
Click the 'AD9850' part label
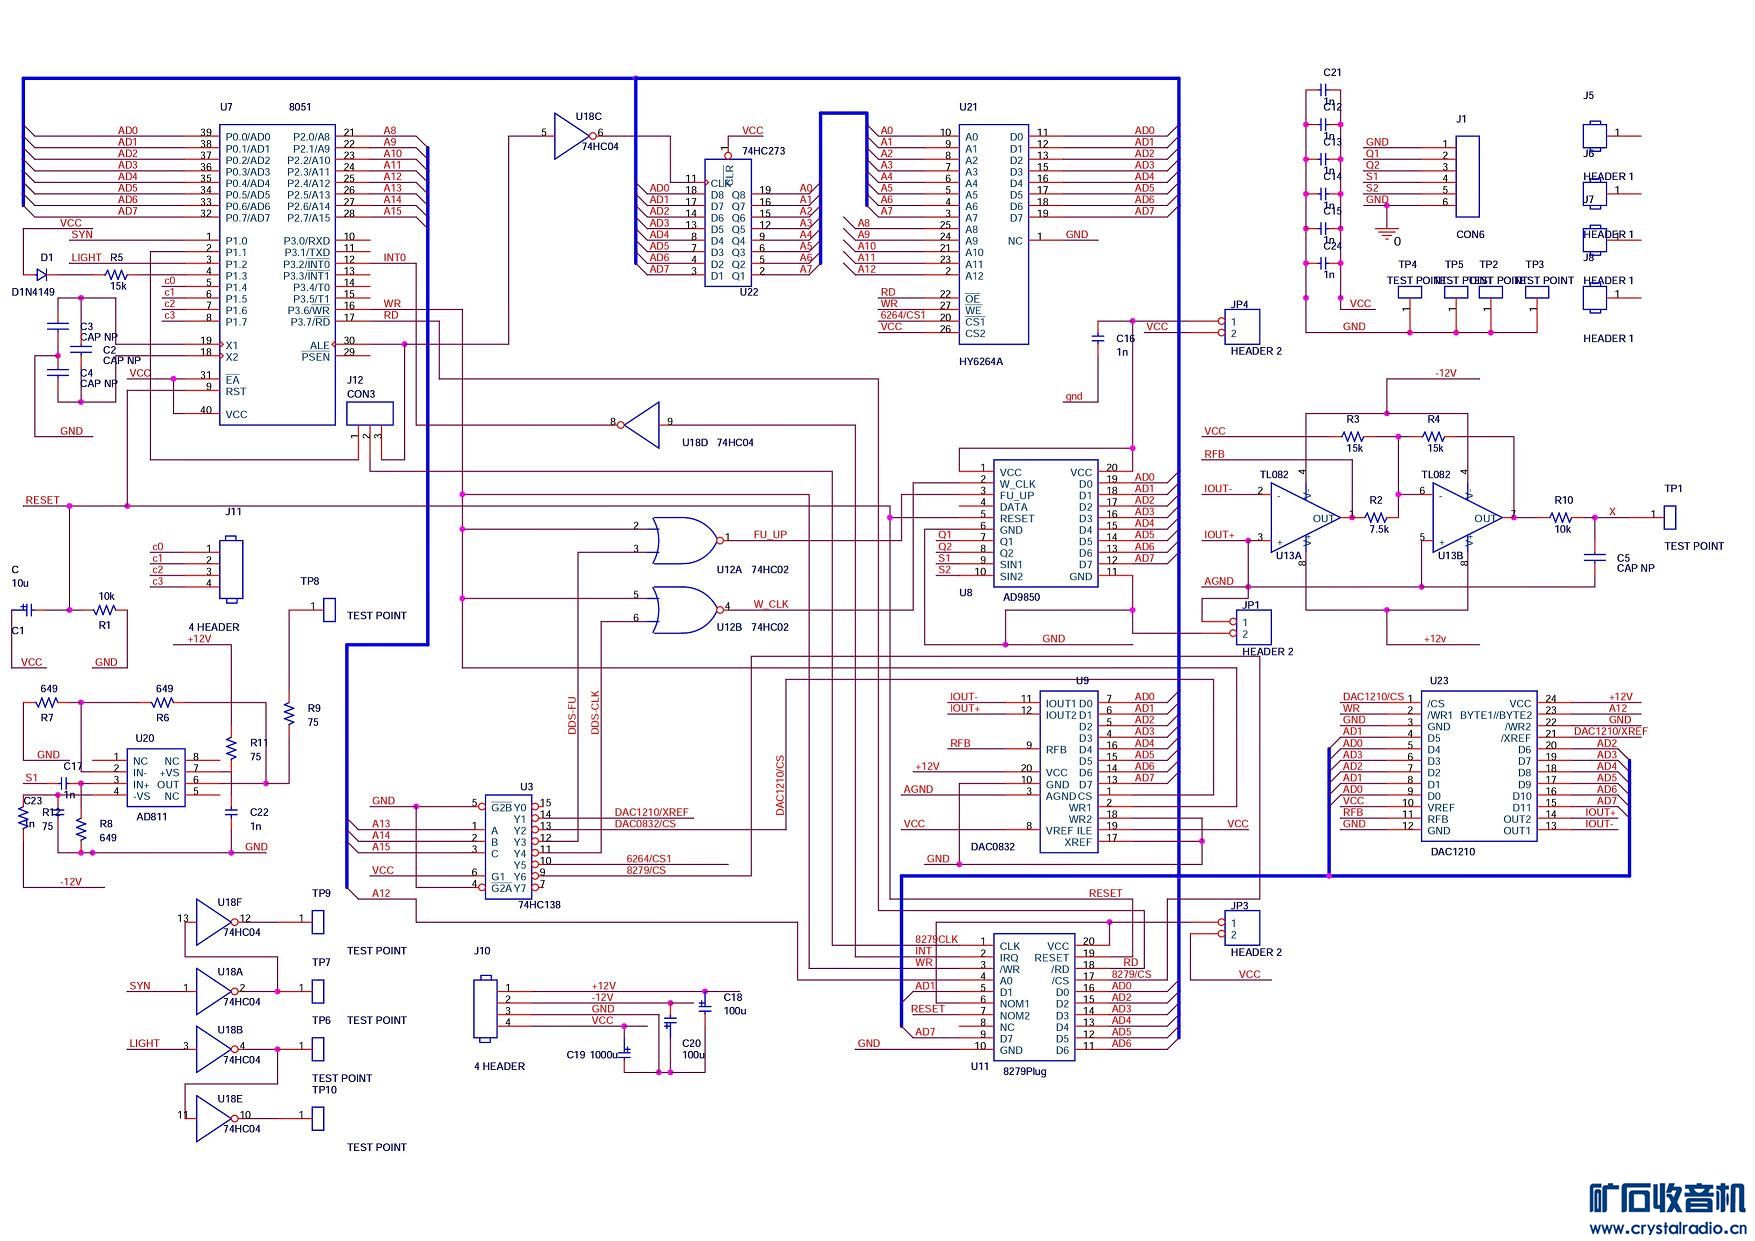coord(1021,597)
